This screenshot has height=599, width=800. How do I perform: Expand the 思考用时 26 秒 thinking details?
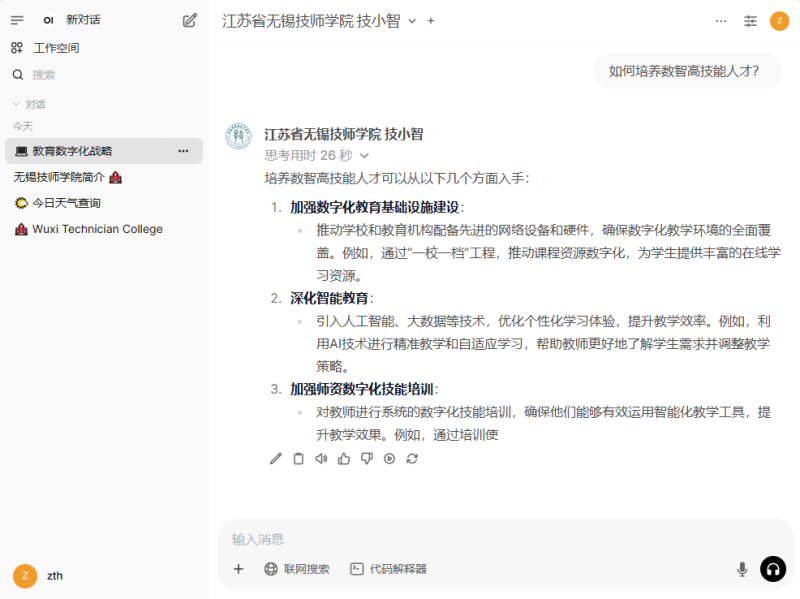point(364,156)
